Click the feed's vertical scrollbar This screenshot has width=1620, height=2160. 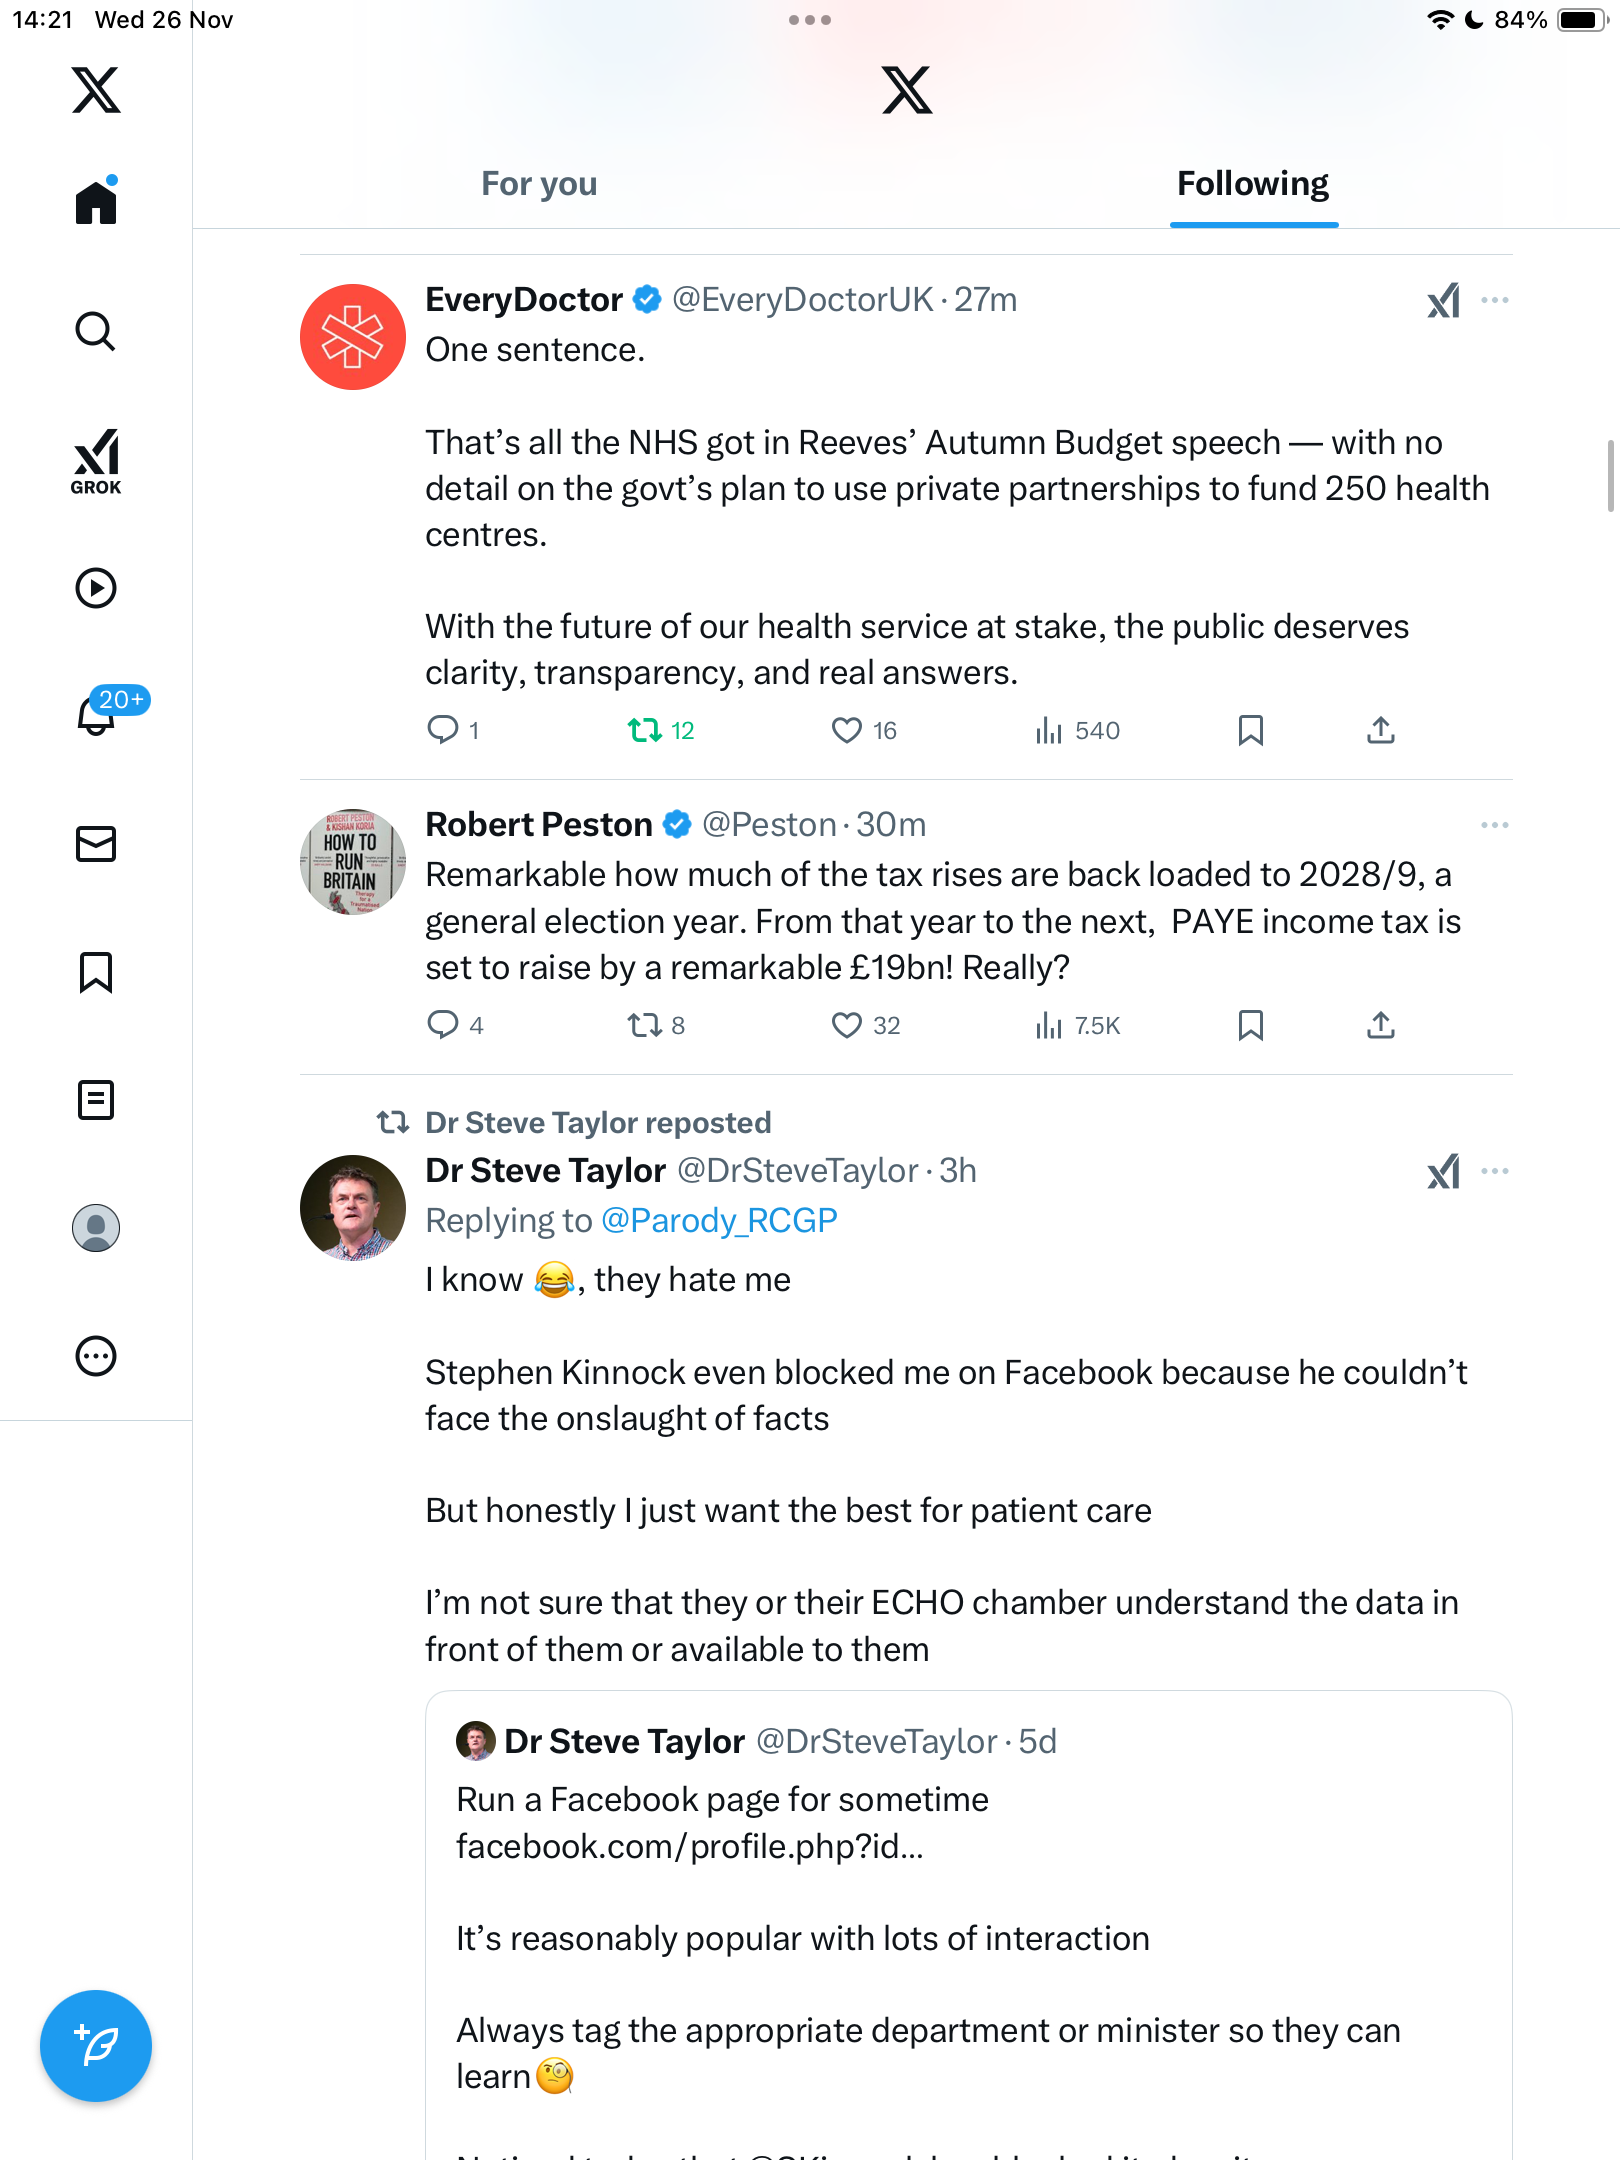pyautogui.click(x=1610, y=475)
